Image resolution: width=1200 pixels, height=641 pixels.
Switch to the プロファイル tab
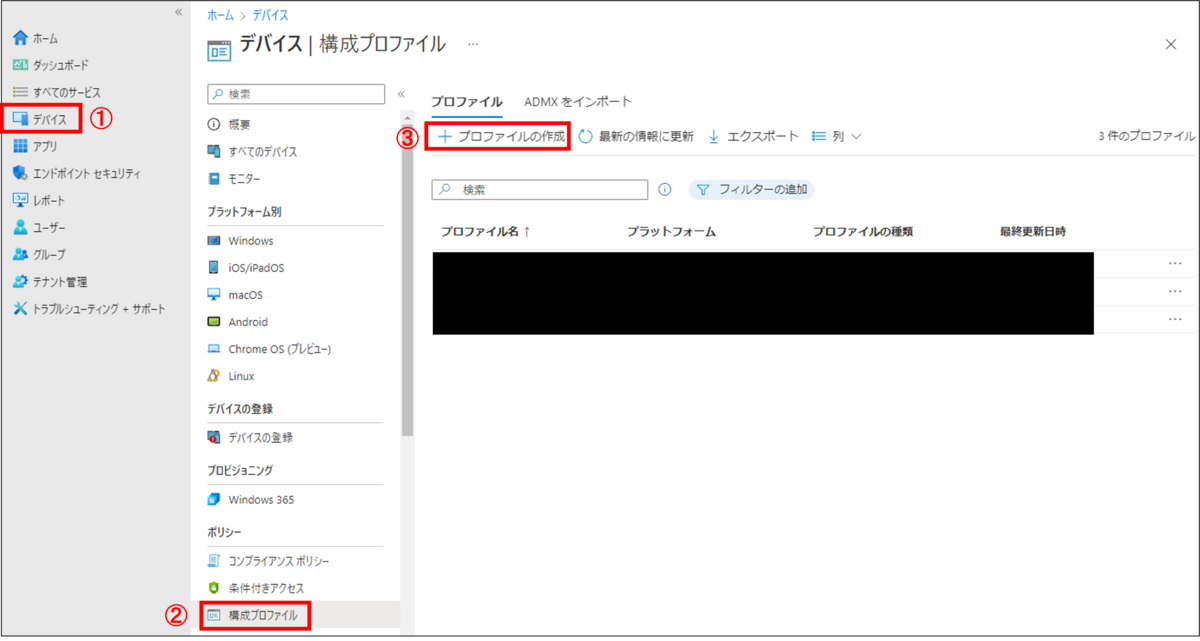pyautogui.click(x=466, y=102)
